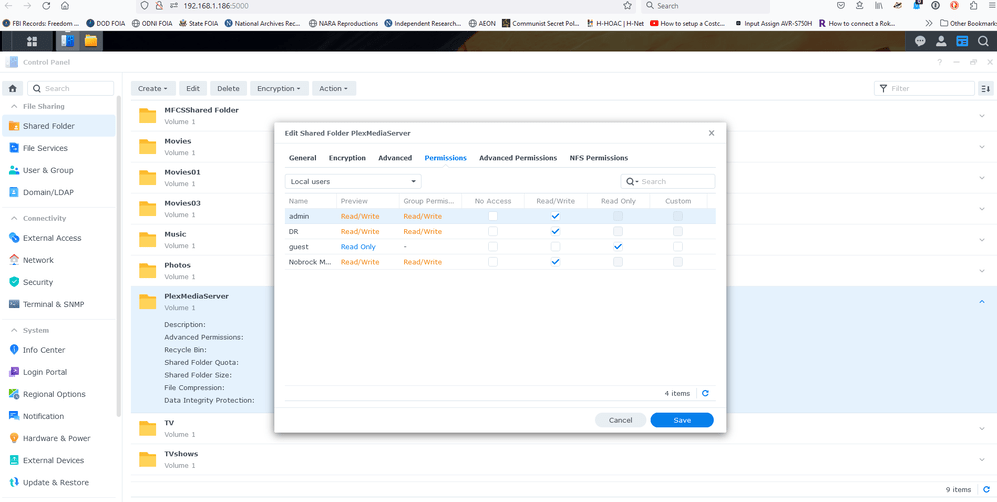Image resolution: width=997 pixels, height=502 pixels.
Task: Open Security settings in the sidebar
Action: [59, 282]
